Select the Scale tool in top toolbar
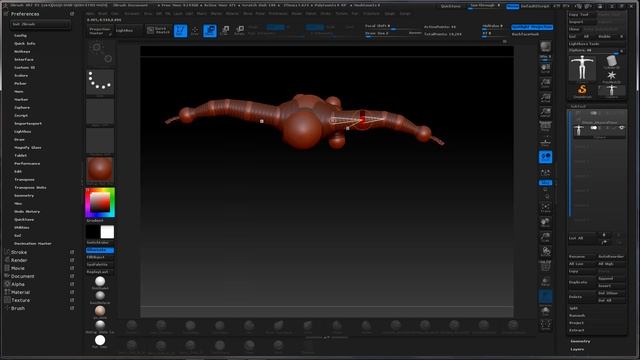 point(225,31)
